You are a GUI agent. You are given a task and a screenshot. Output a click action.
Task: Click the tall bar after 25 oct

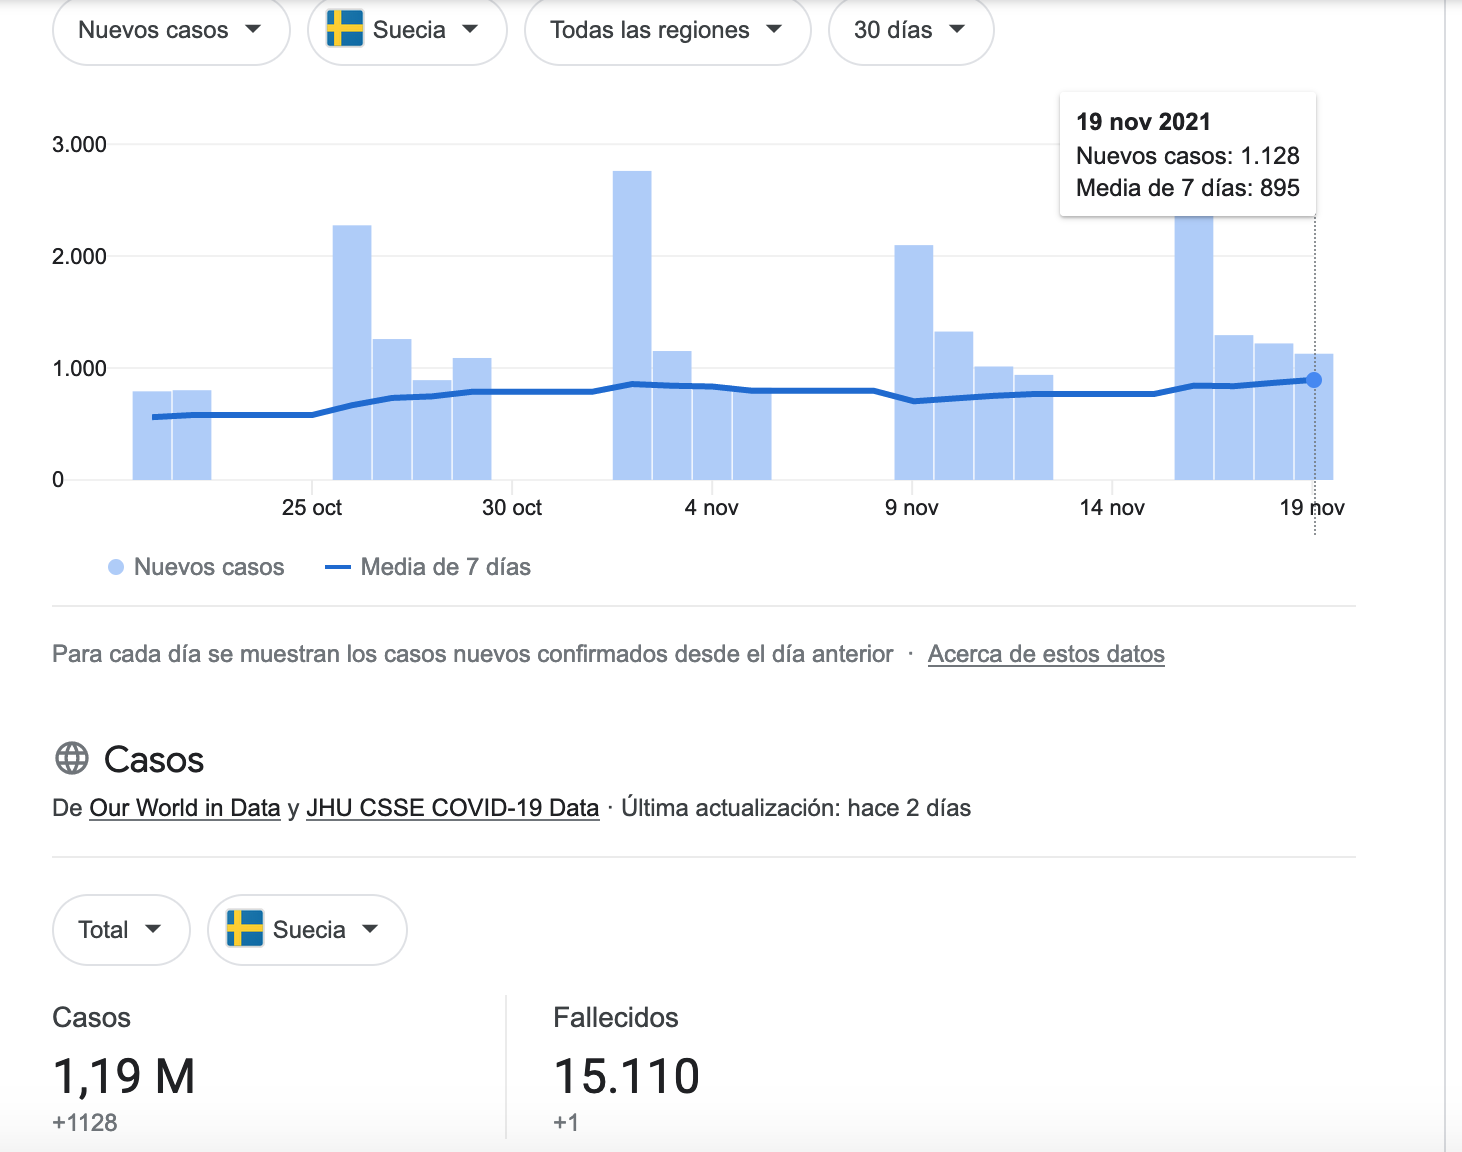tap(352, 352)
